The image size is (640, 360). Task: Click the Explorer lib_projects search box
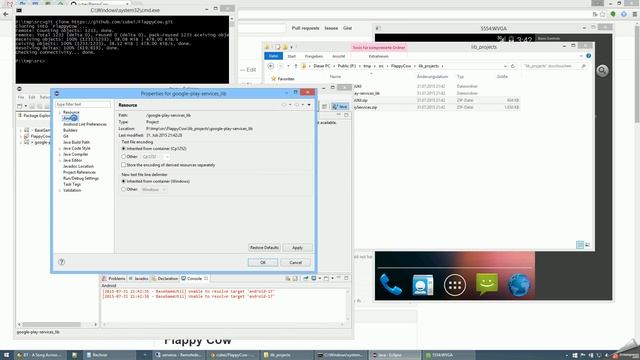coord(555,66)
